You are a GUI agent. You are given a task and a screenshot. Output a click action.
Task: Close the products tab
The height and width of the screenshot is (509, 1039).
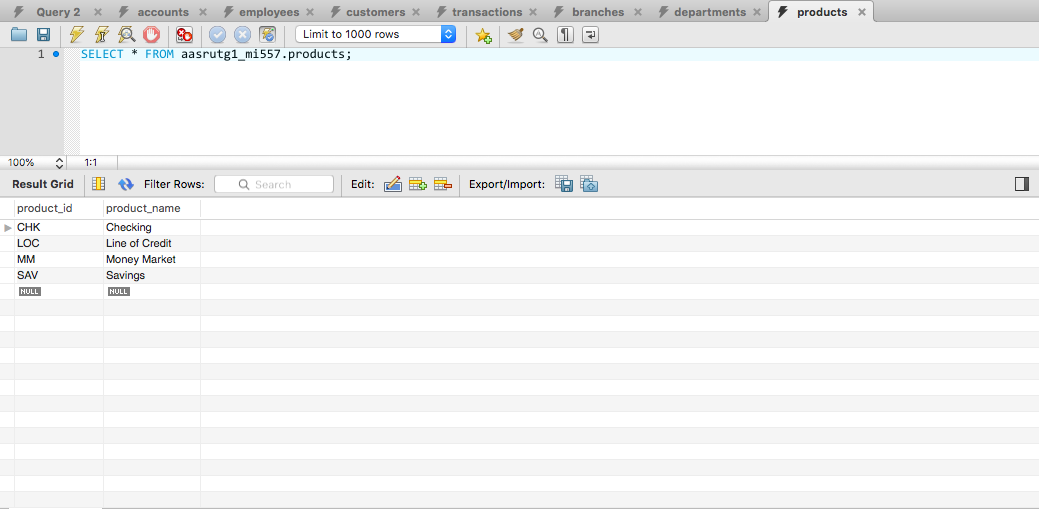[861, 12]
